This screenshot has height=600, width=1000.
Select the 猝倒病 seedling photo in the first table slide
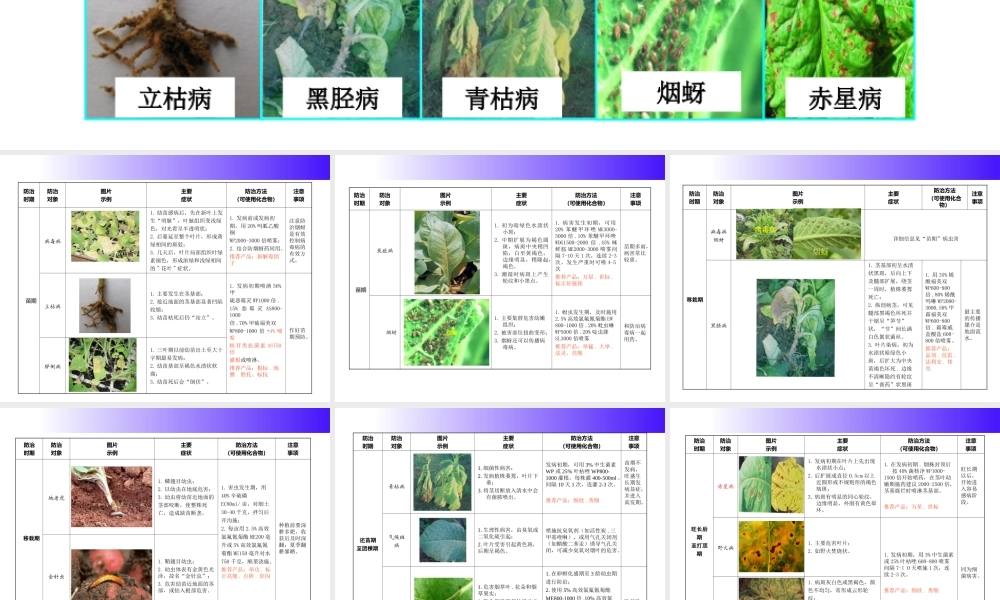click(x=104, y=365)
